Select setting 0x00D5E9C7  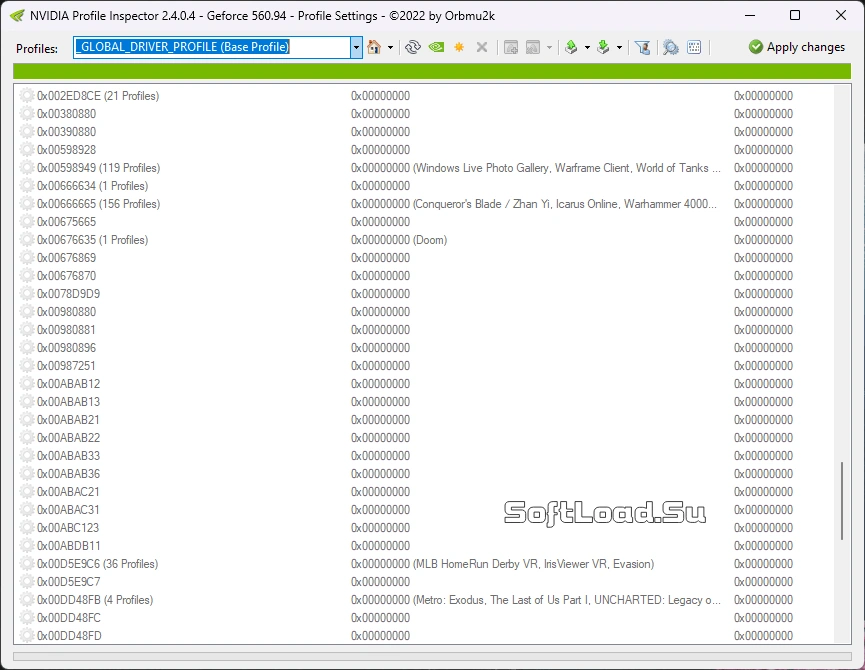(69, 582)
